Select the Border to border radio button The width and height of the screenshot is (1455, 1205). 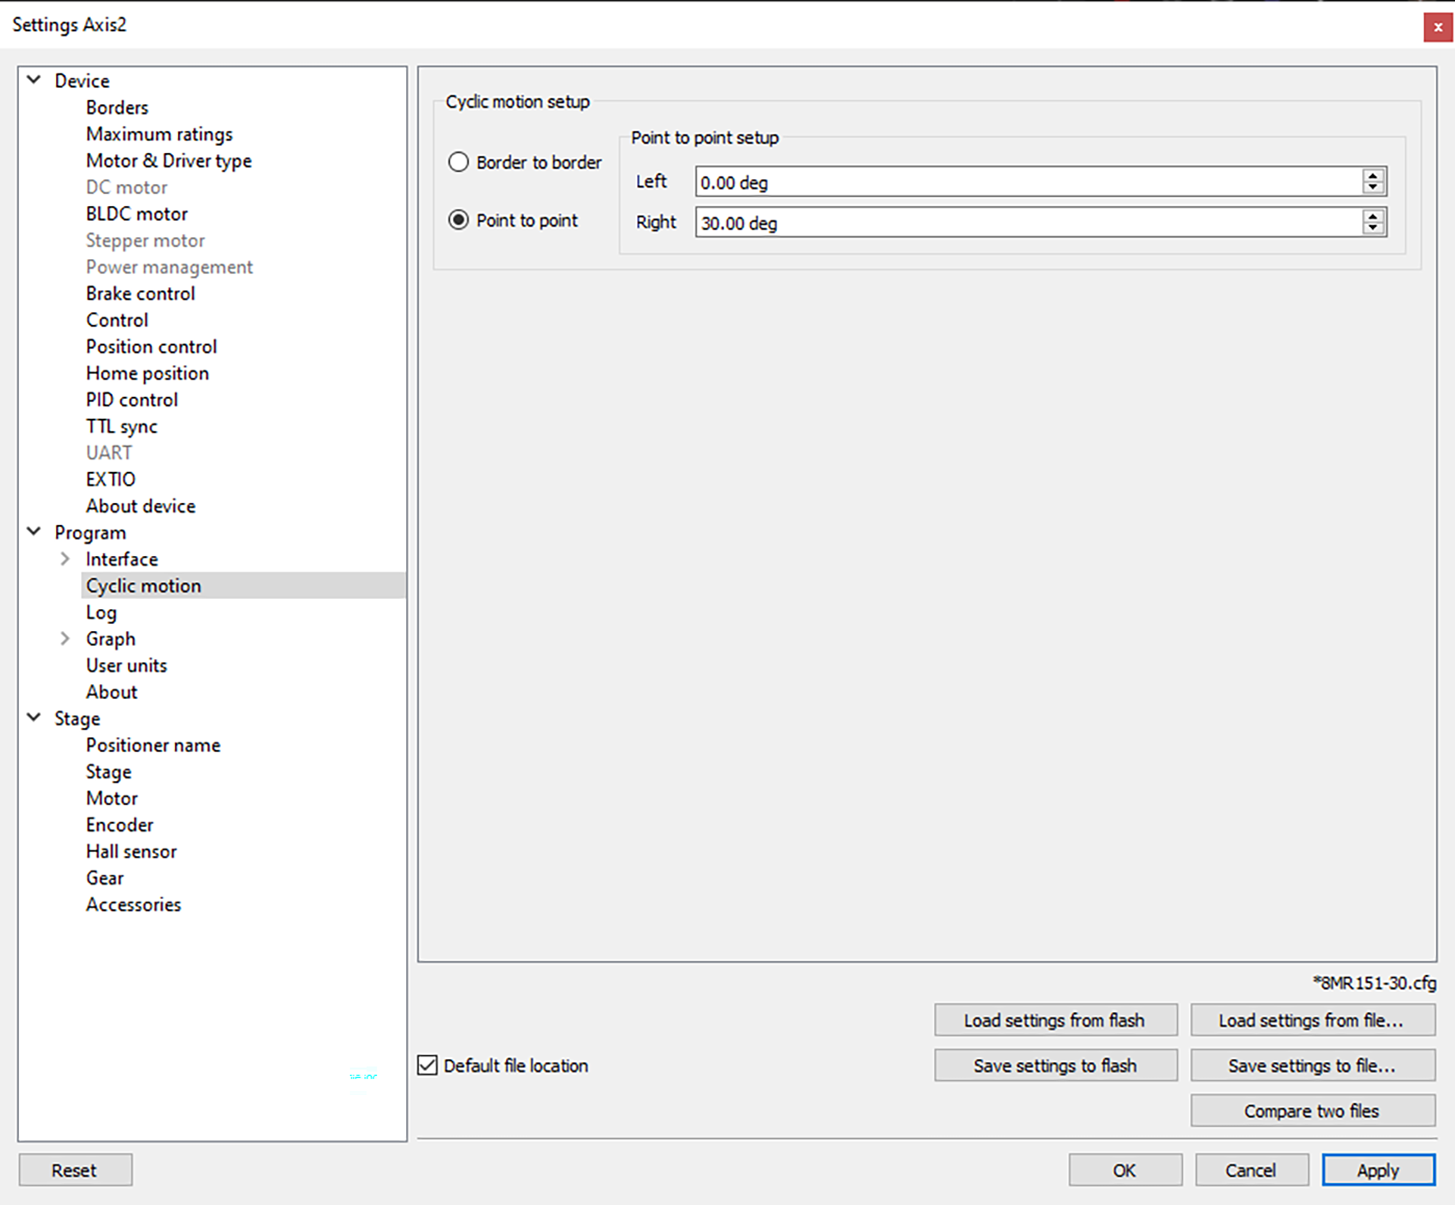tap(459, 162)
